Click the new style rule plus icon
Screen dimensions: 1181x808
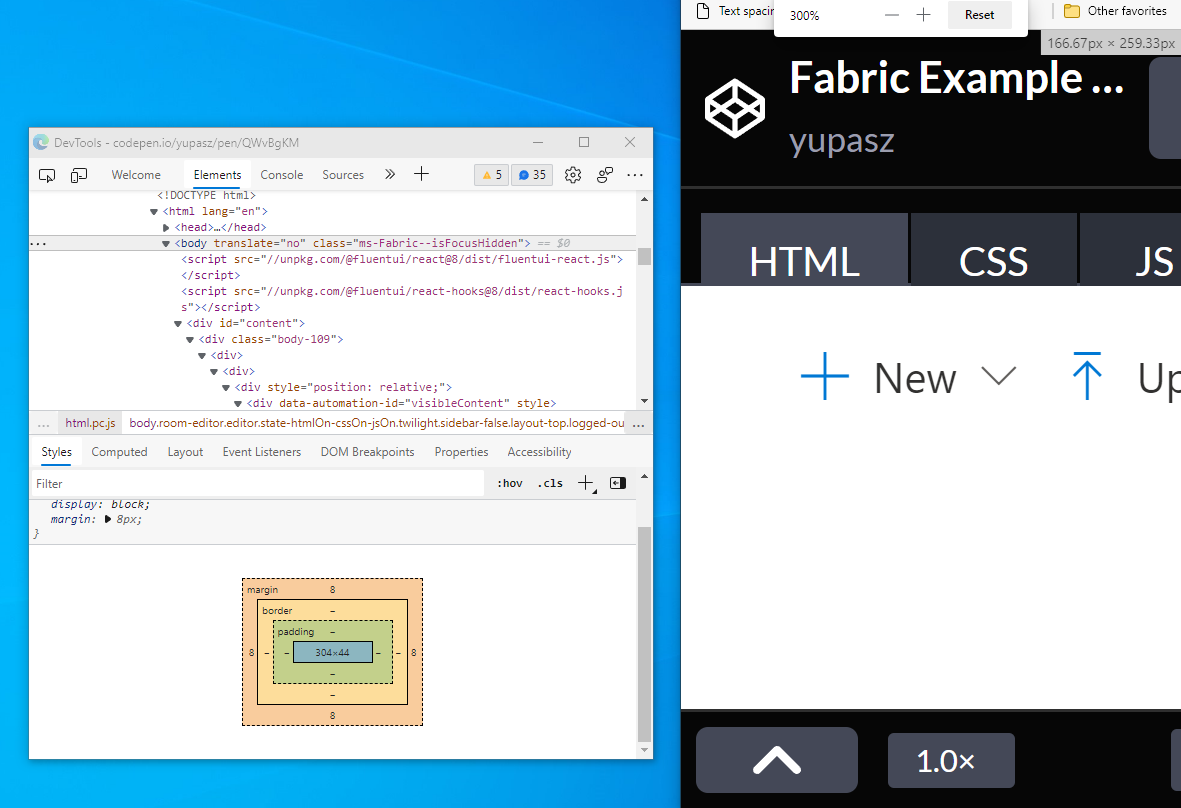[x=586, y=483]
